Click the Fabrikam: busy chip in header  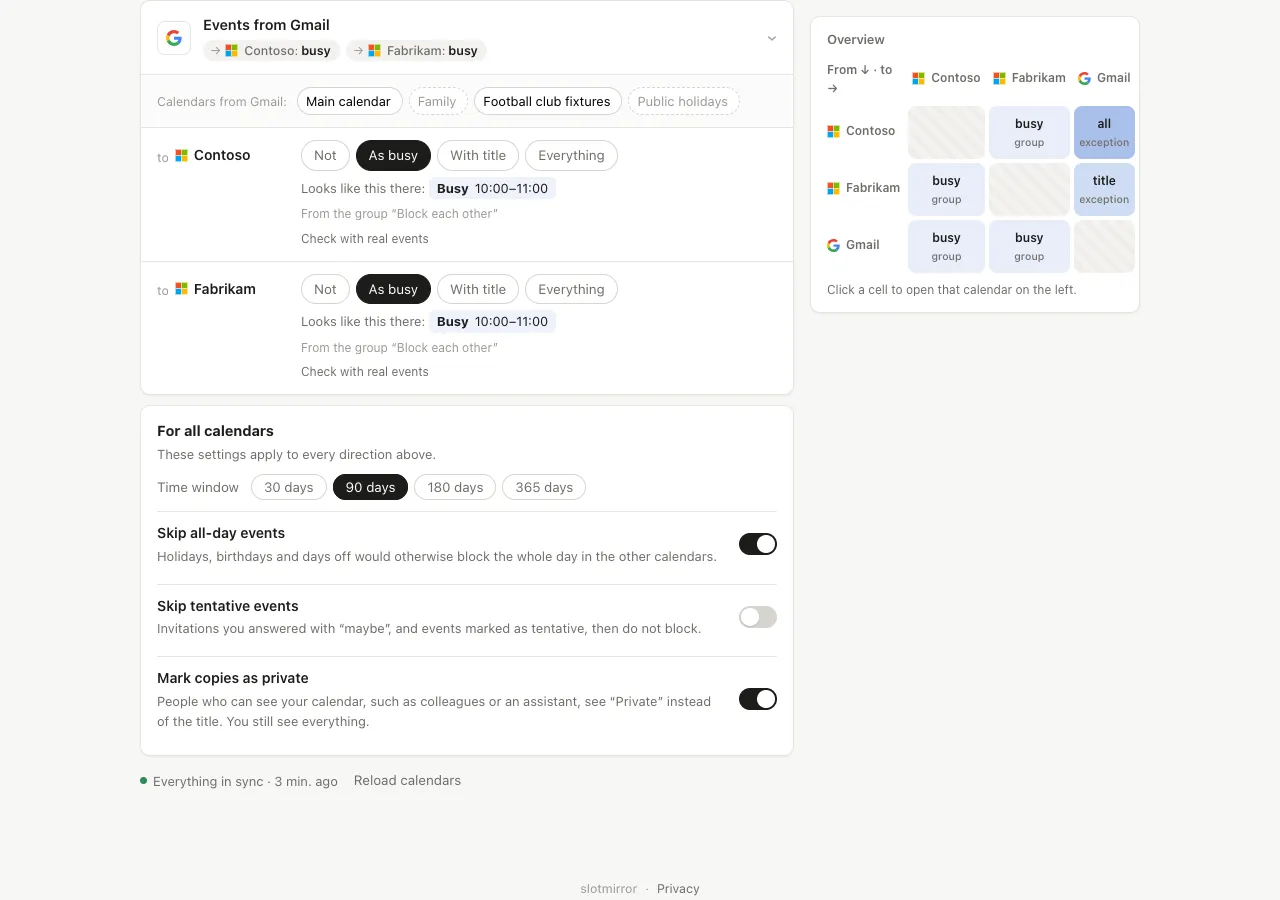[417, 50]
